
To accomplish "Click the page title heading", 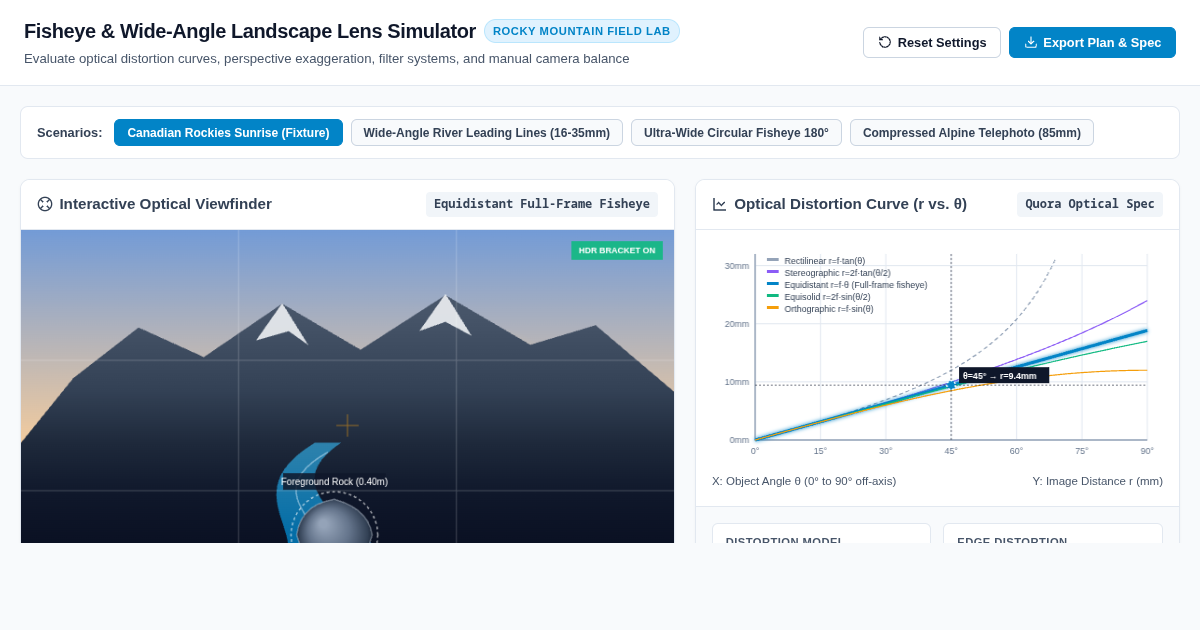I will coord(250,31).
